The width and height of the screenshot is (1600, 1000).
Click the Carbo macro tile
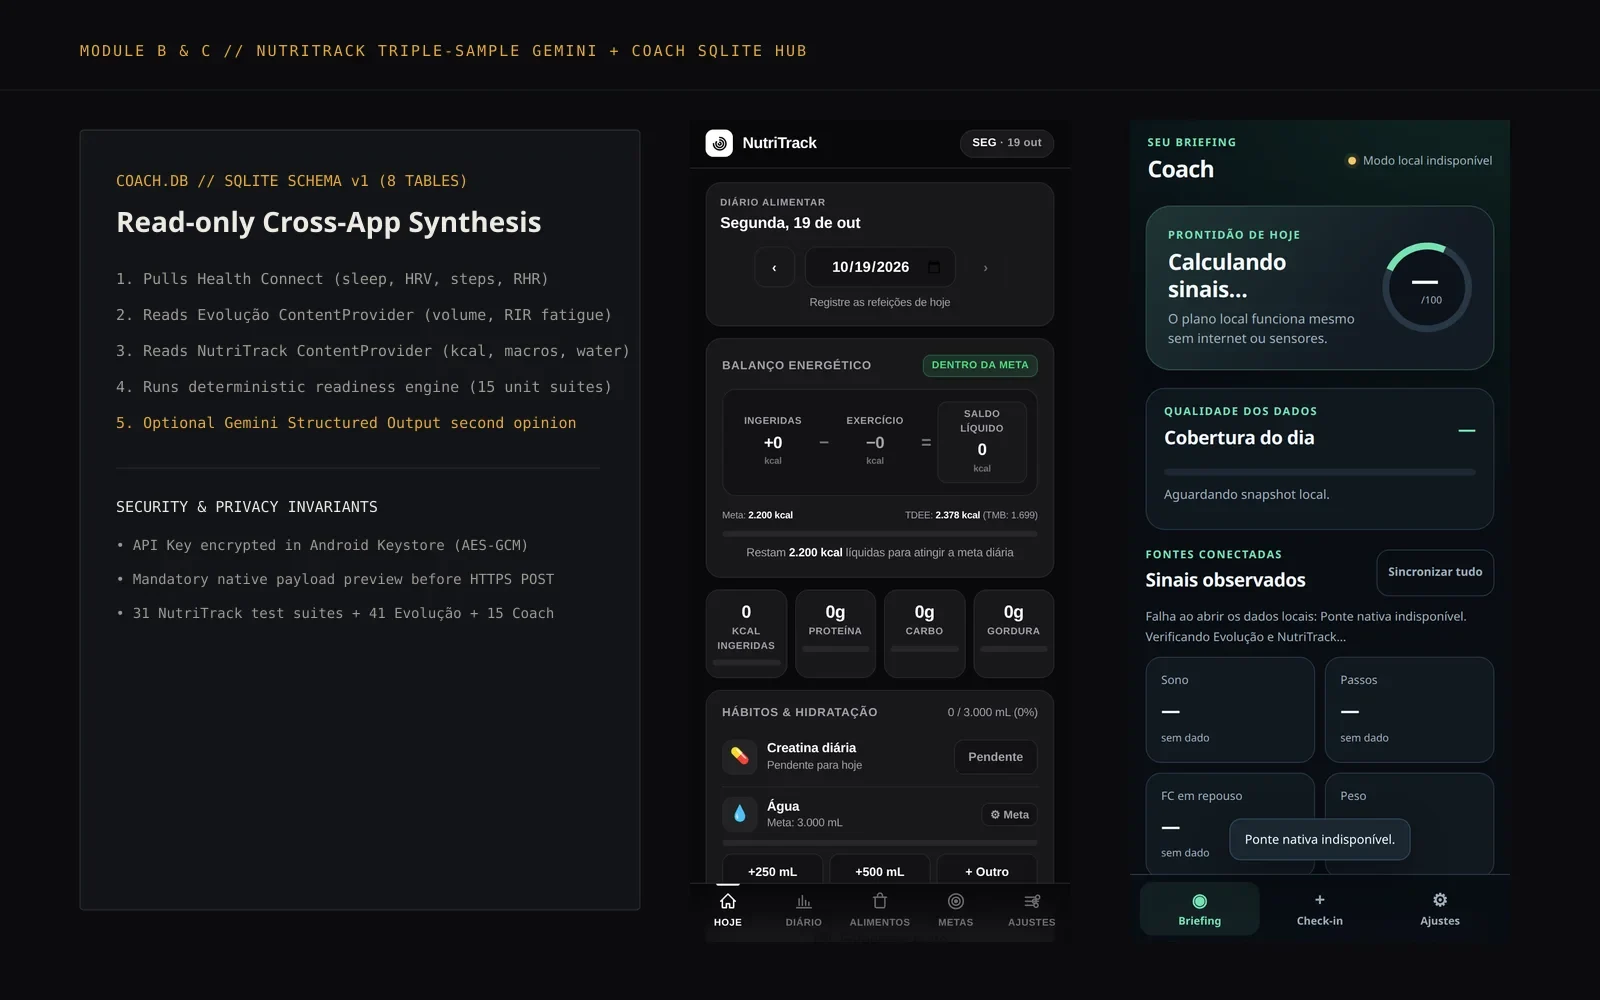click(x=924, y=633)
